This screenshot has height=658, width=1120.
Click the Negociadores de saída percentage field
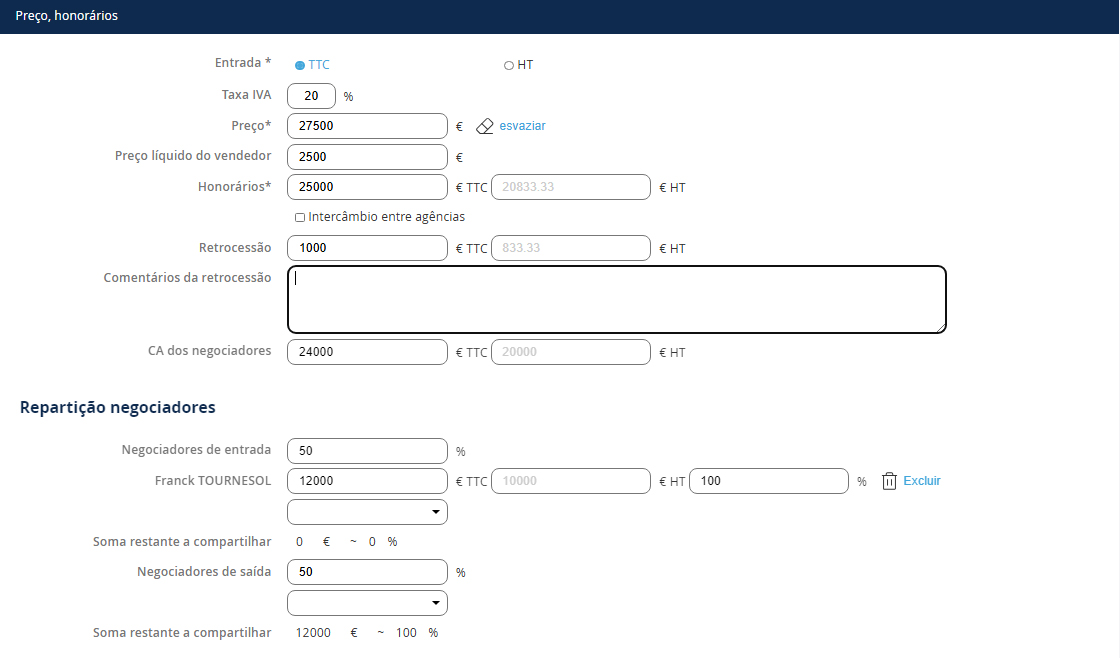click(x=367, y=572)
